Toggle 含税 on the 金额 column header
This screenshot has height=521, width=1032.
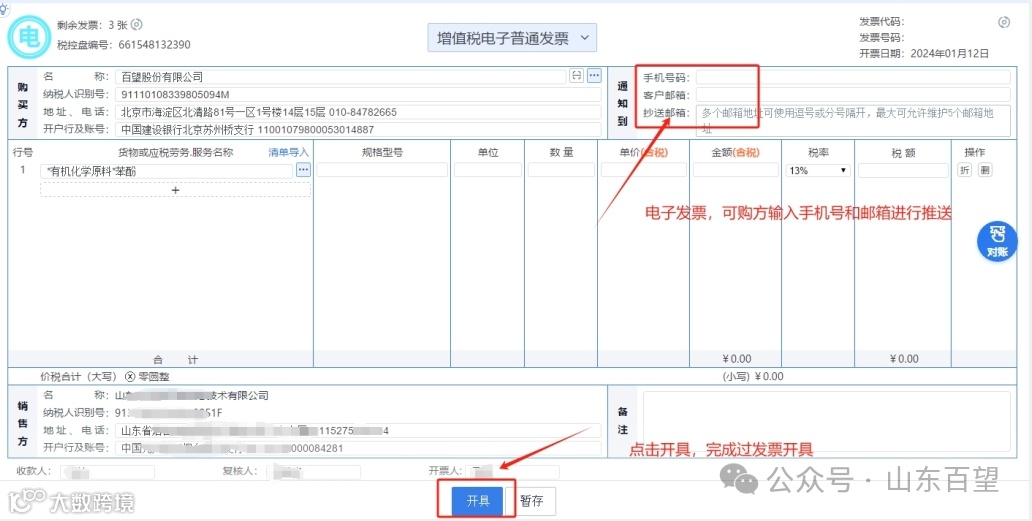(x=746, y=153)
